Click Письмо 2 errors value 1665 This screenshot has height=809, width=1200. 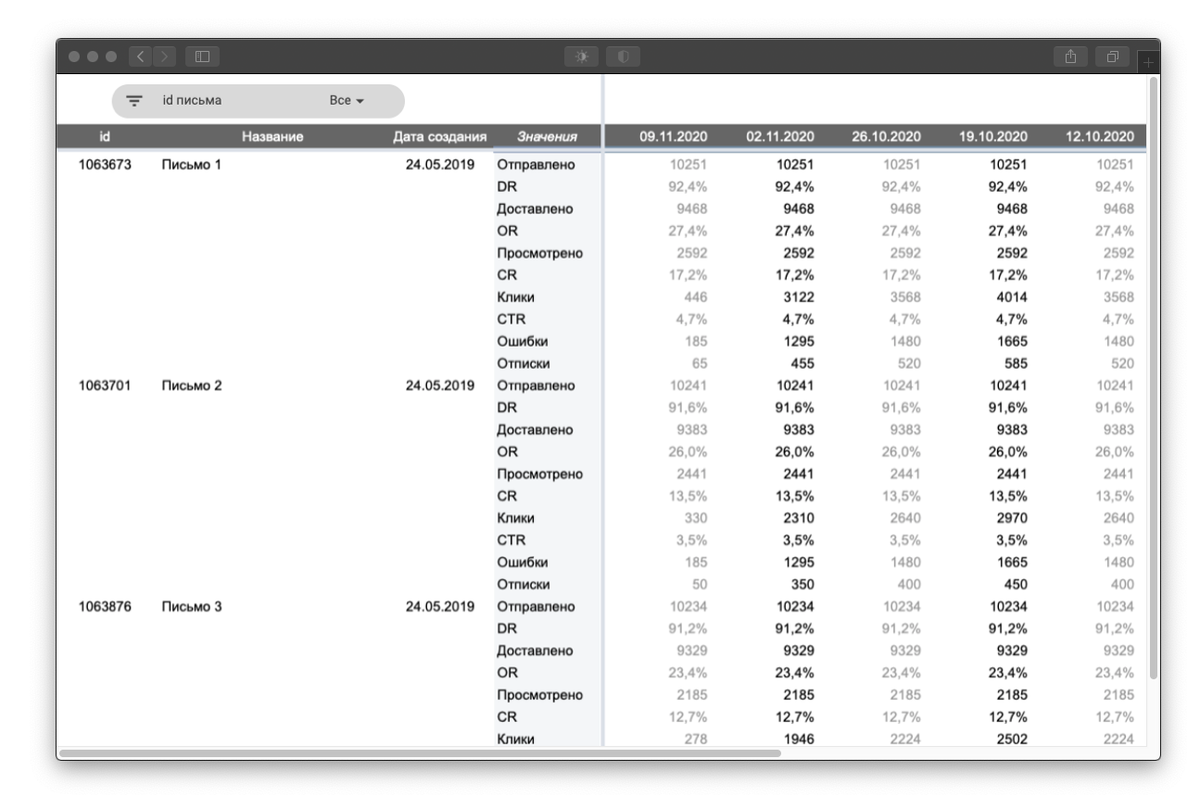(x=1010, y=563)
